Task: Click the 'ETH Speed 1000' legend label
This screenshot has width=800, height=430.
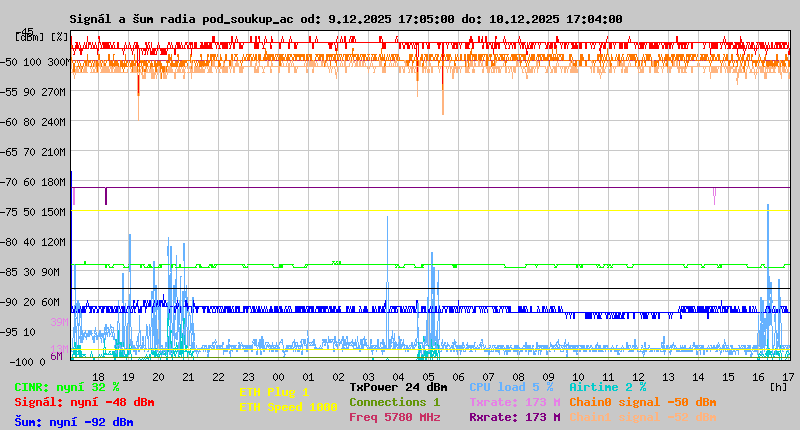Action: (288, 407)
